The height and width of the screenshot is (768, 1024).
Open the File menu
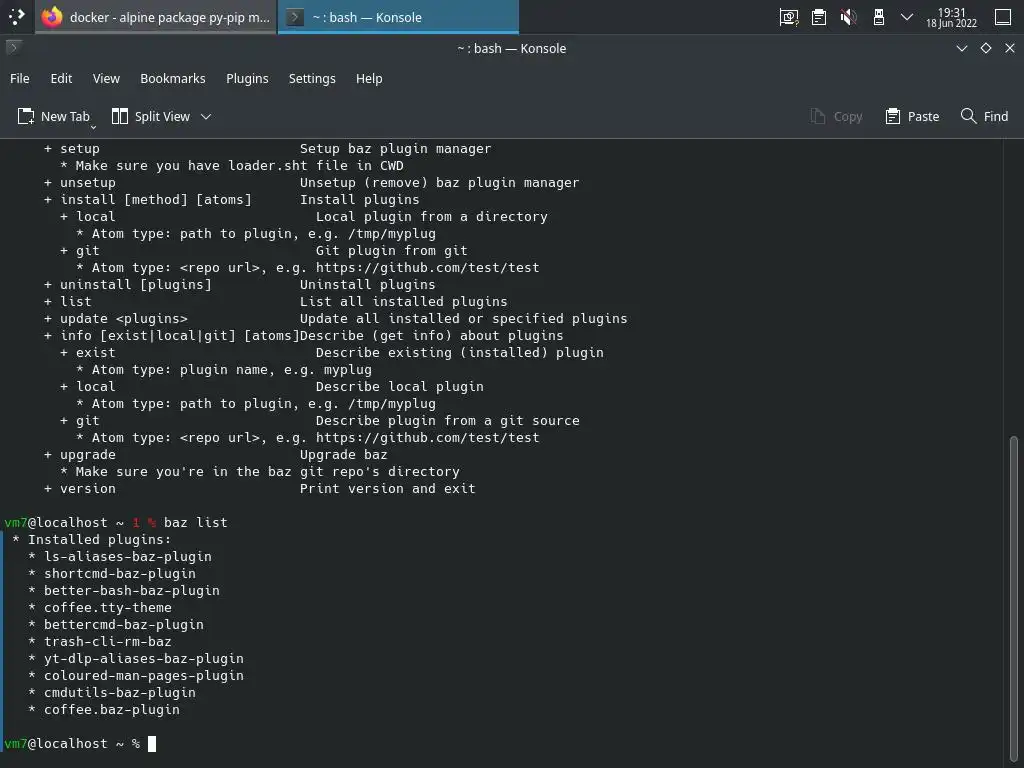pos(20,78)
